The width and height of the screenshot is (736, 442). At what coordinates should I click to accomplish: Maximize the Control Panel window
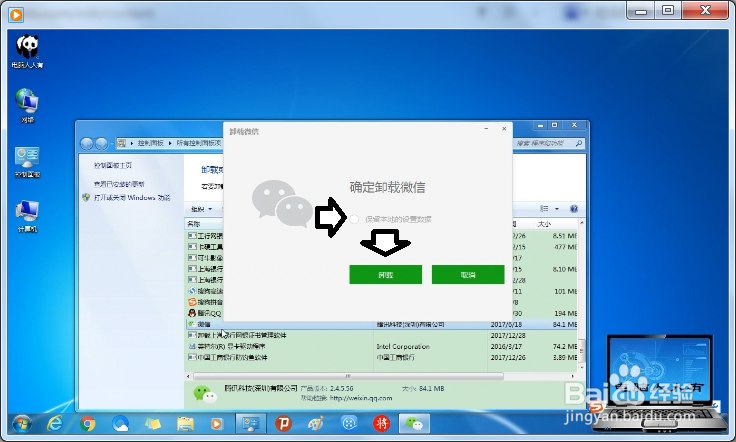554,125
